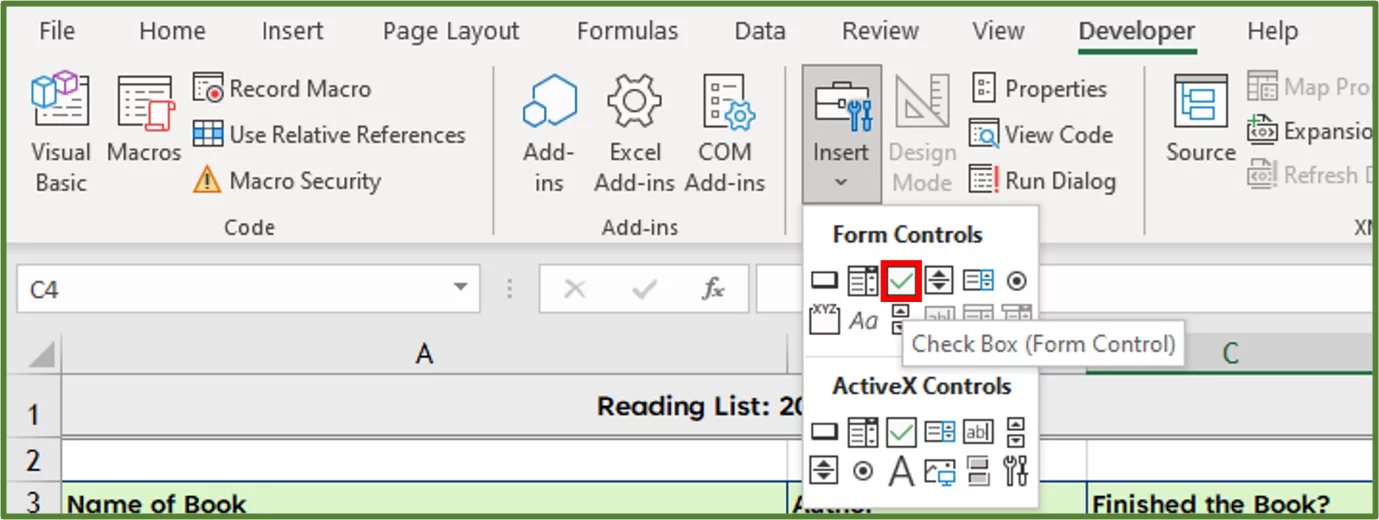Open the Add-ins button
The image size is (1379, 520).
point(549,132)
